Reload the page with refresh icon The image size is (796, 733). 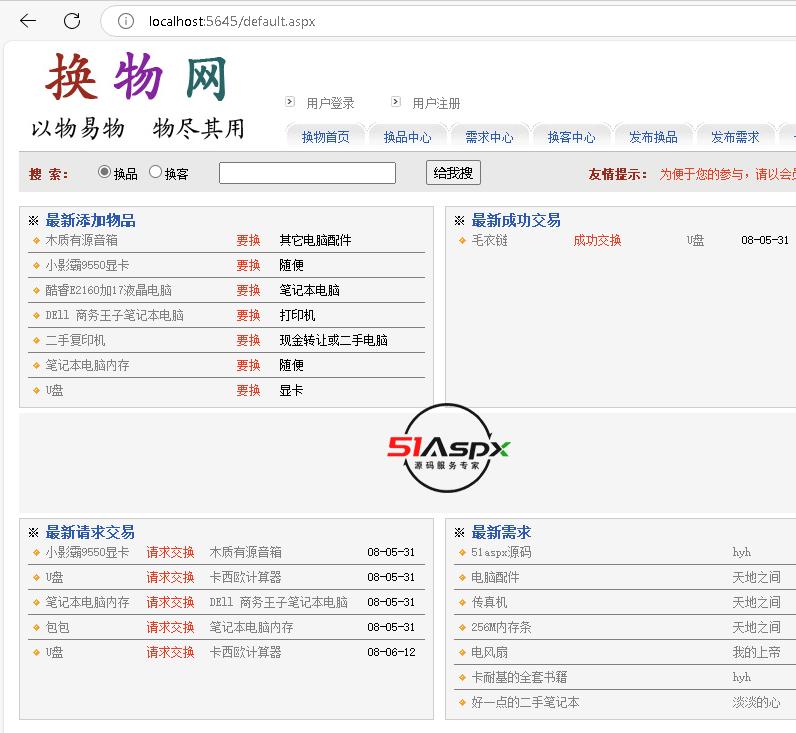coord(72,21)
